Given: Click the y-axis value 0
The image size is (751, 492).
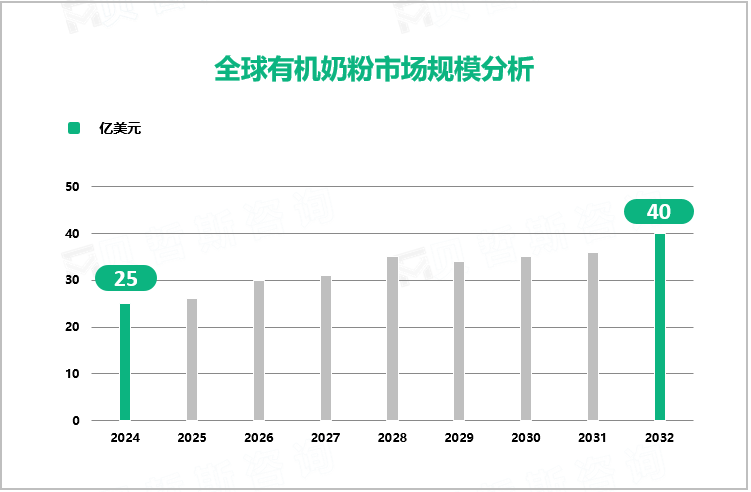Looking at the screenshot, I should [x=76, y=421].
